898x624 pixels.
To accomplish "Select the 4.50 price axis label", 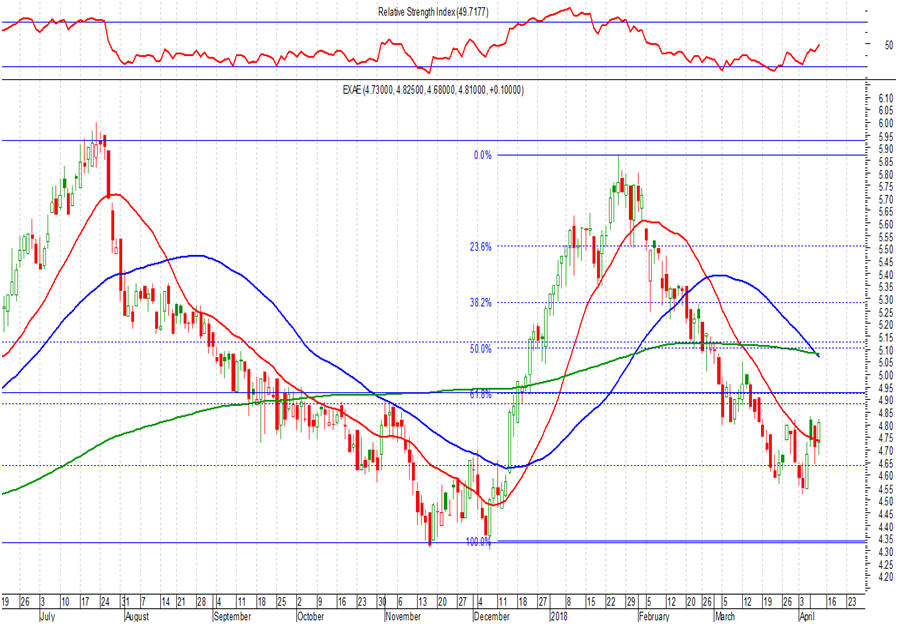I will click(885, 501).
